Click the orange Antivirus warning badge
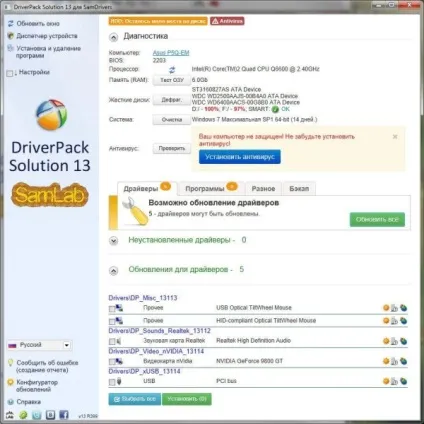Image resolution: width=424 pixels, height=424 pixels. pos(227,21)
